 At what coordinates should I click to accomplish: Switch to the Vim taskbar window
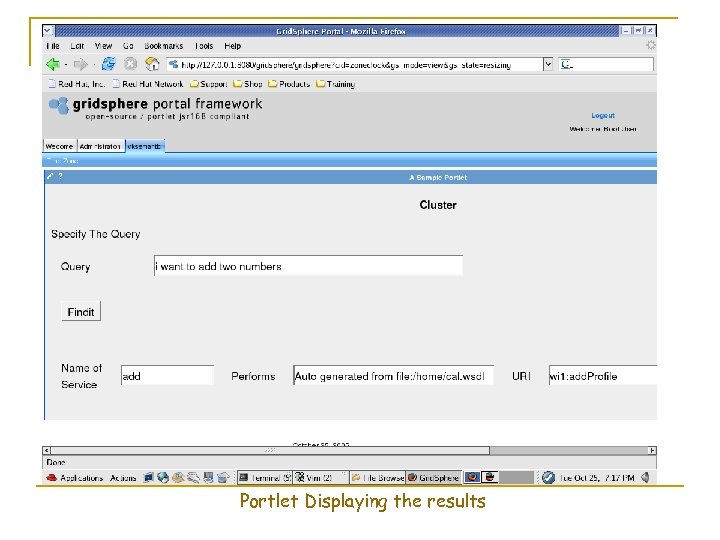pyautogui.click(x=321, y=478)
